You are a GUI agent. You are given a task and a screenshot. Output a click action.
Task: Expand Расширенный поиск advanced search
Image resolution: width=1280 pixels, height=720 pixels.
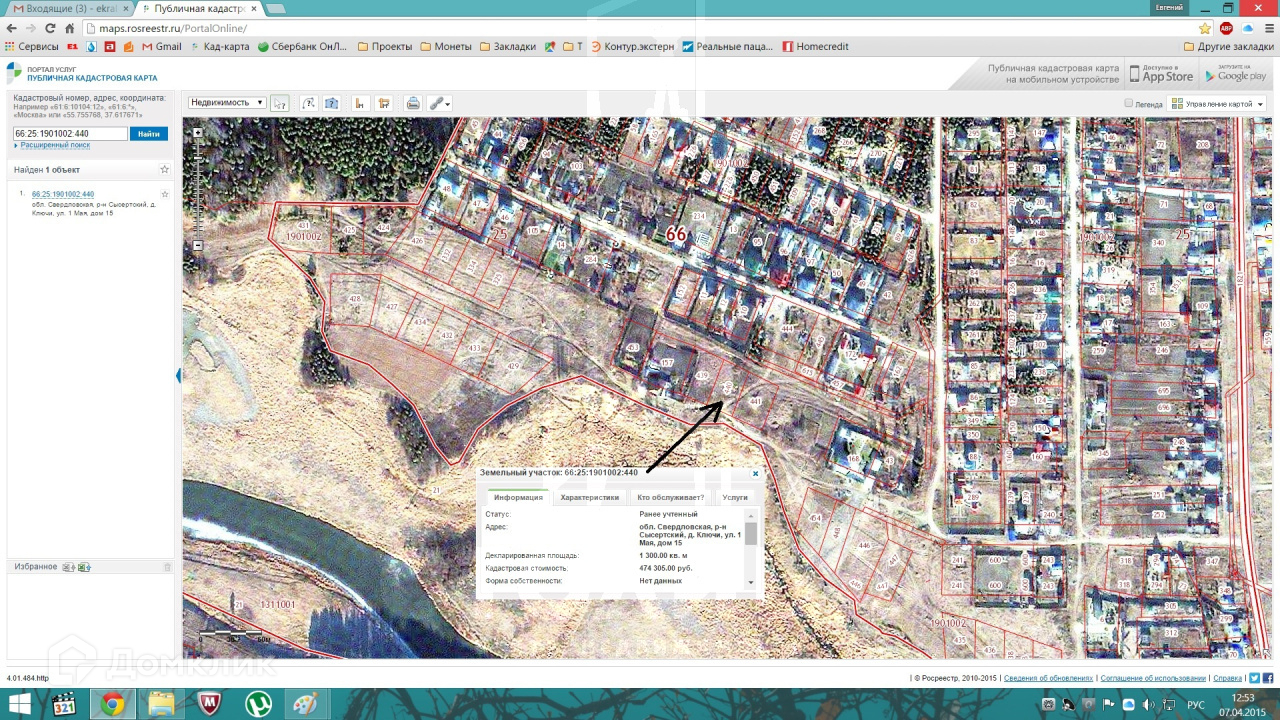point(55,145)
